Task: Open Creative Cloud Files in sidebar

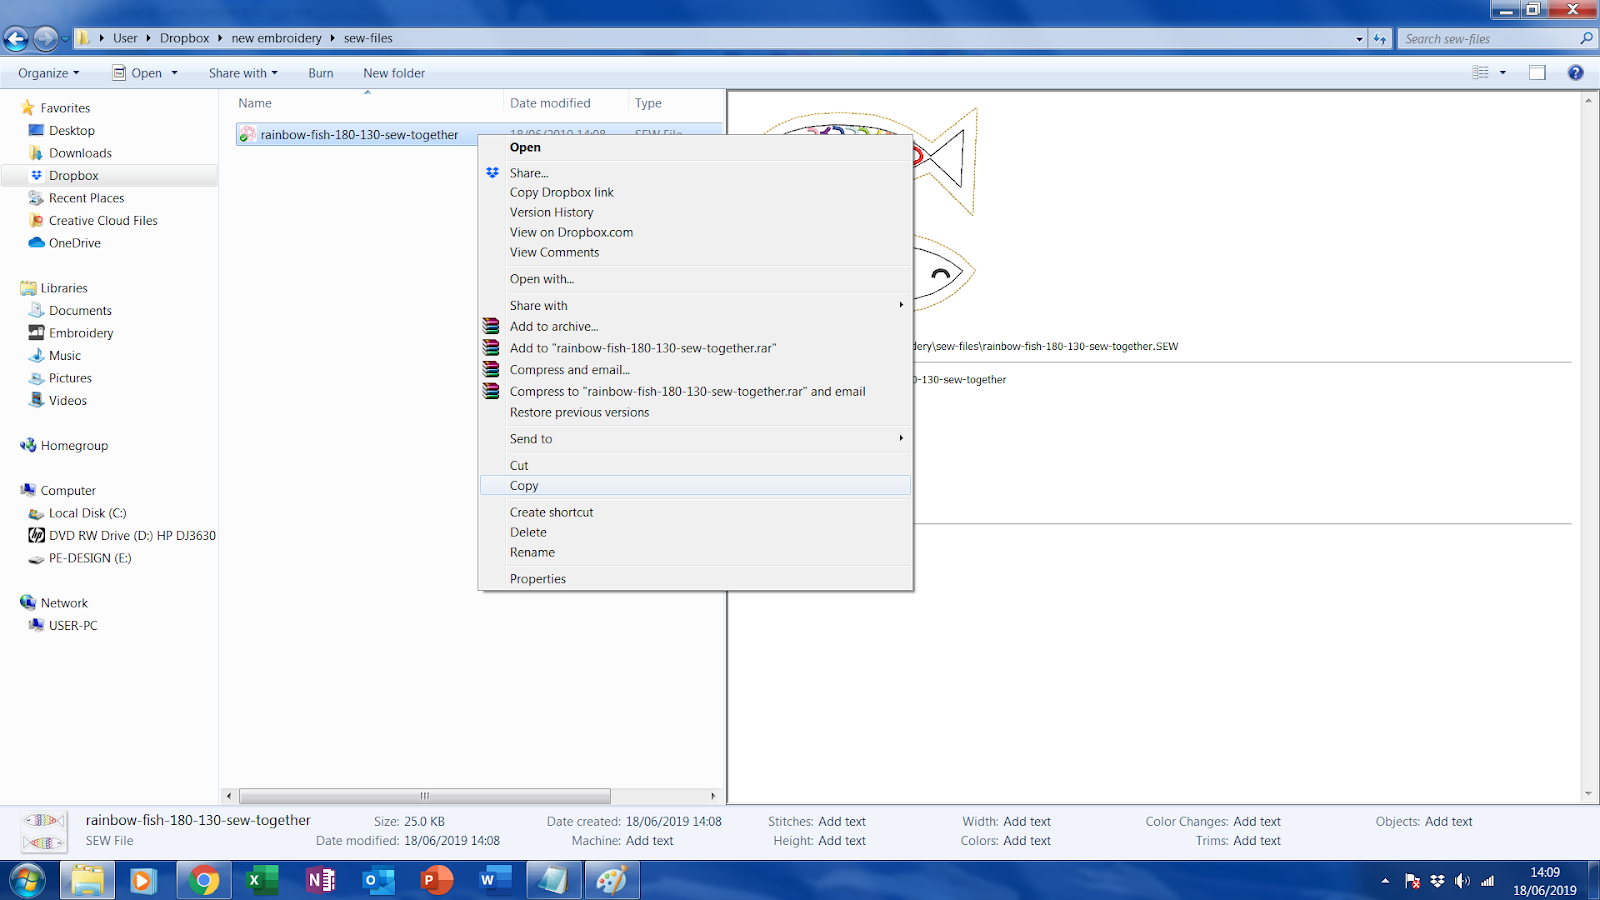Action: point(103,221)
